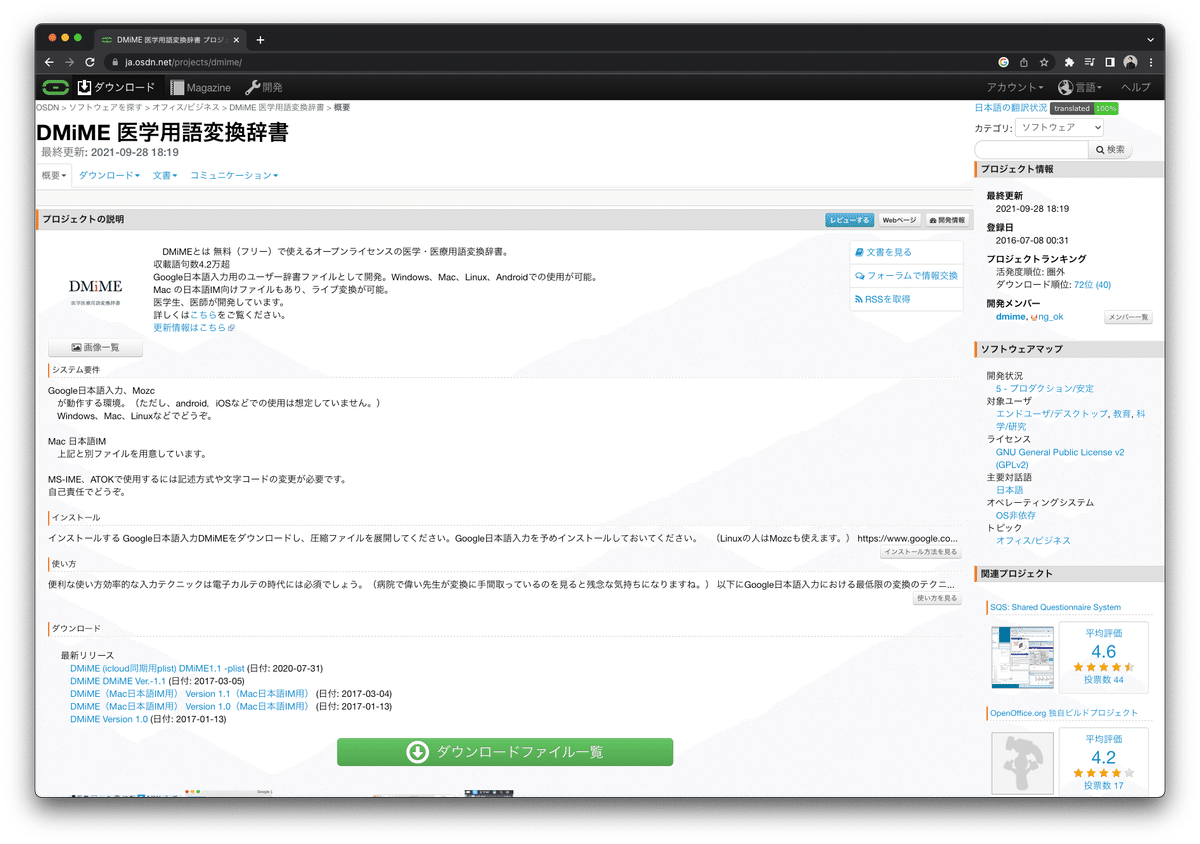
Task: Close the DMiME browser tab
Action: click(235, 40)
